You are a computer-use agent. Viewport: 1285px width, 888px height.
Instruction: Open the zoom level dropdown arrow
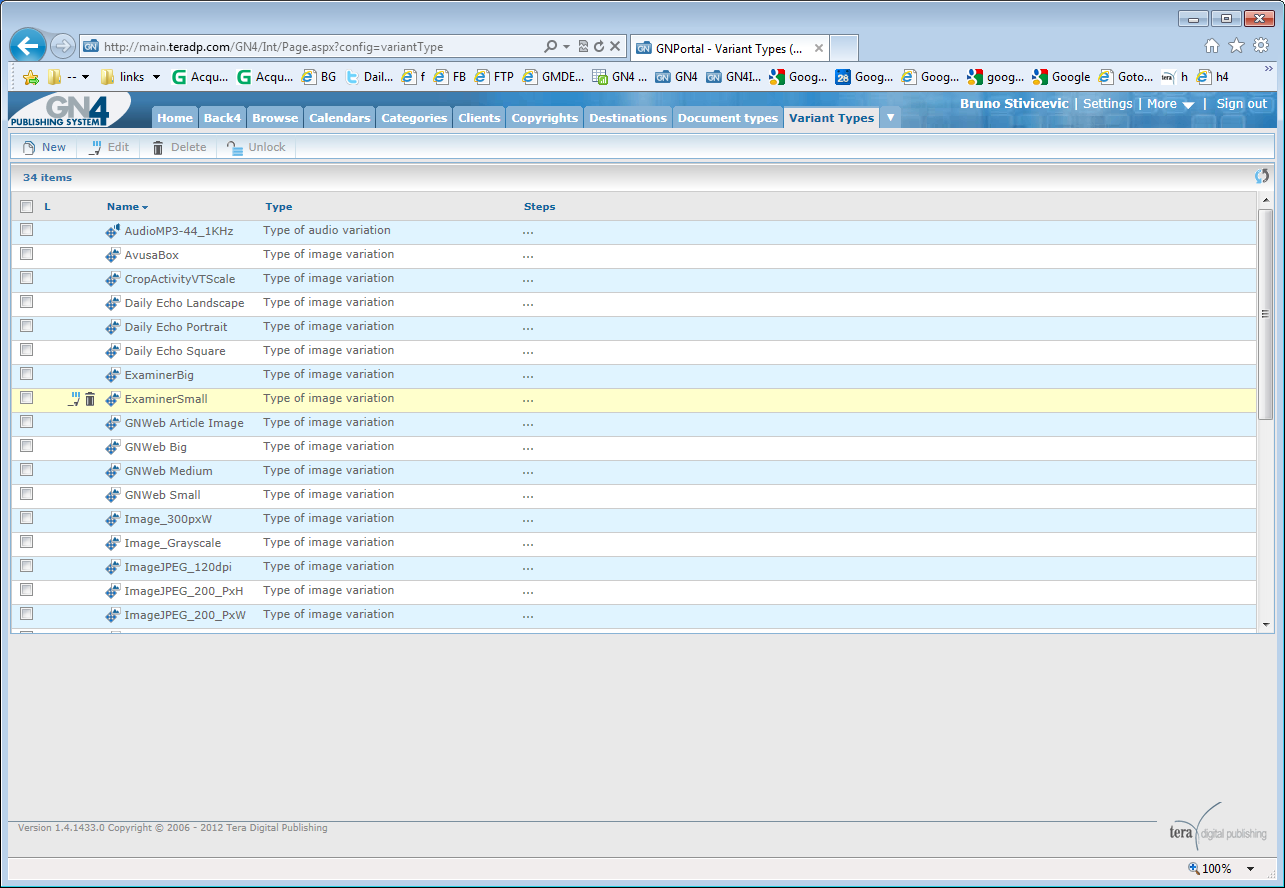pyautogui.click(x=1249, y=869)
